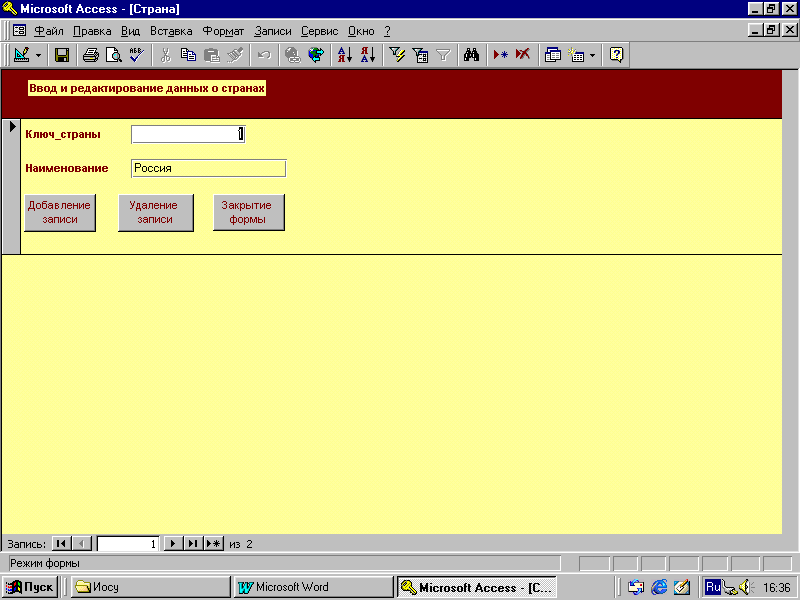Open the volume speaker tray icon

click(x=745, y=587)
